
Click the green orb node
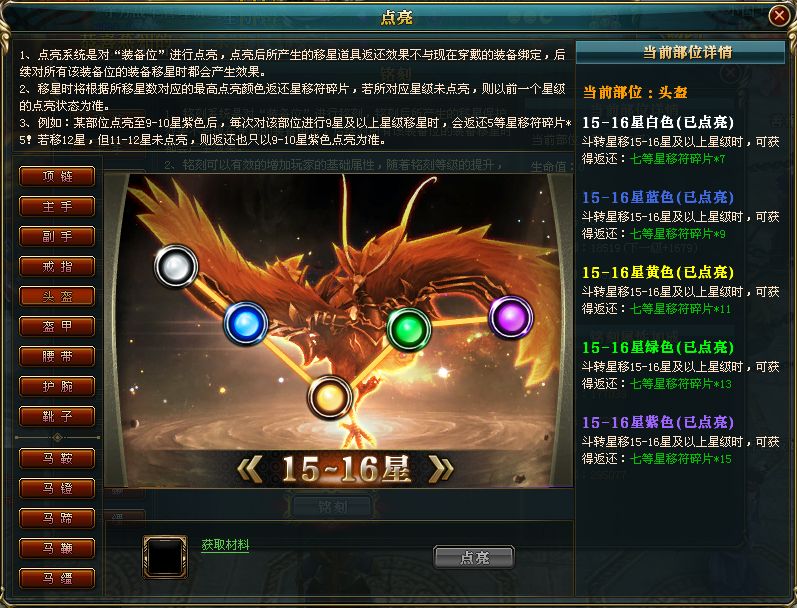click(x=409, y=329)
